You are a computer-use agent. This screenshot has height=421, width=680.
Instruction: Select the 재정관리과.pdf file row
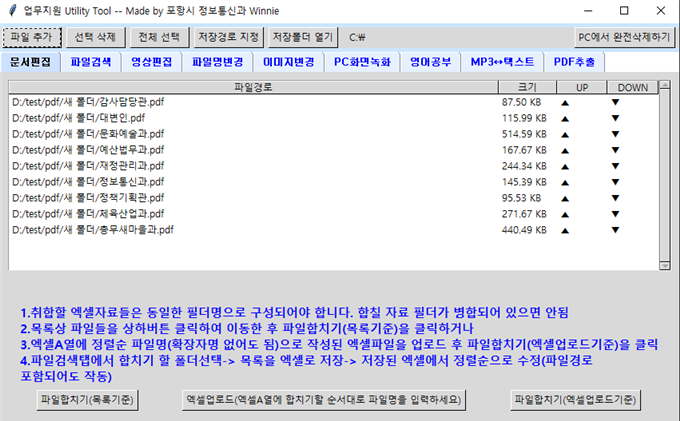(x=90, y=166)
